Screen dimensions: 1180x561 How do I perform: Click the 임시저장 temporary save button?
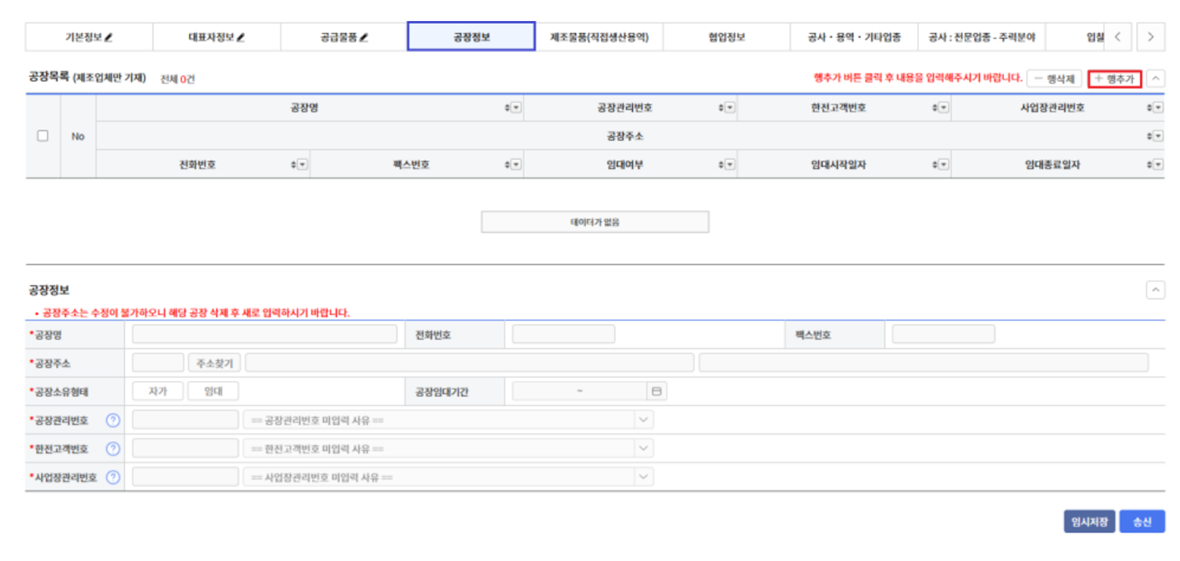pyautogui.click(x=1090, y=522)
